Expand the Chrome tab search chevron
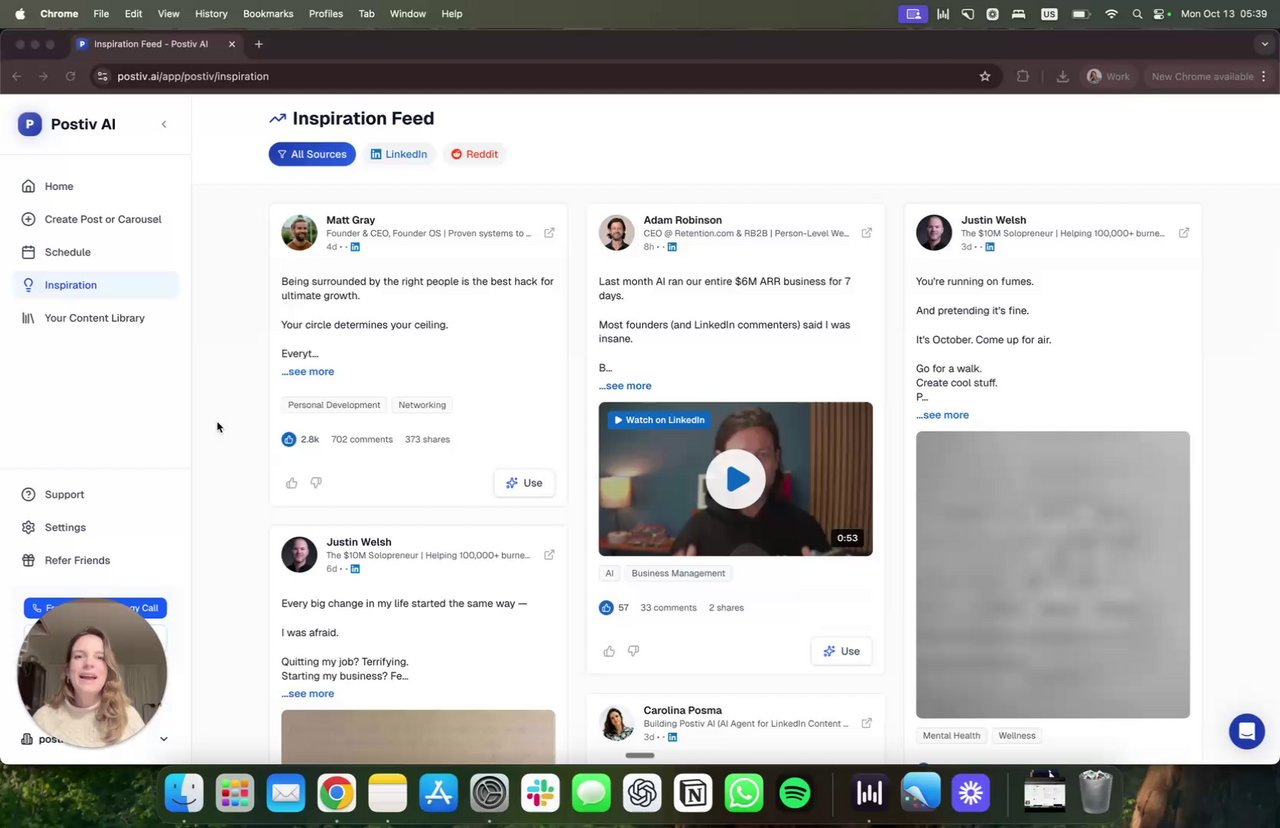 pos(1265,44)
